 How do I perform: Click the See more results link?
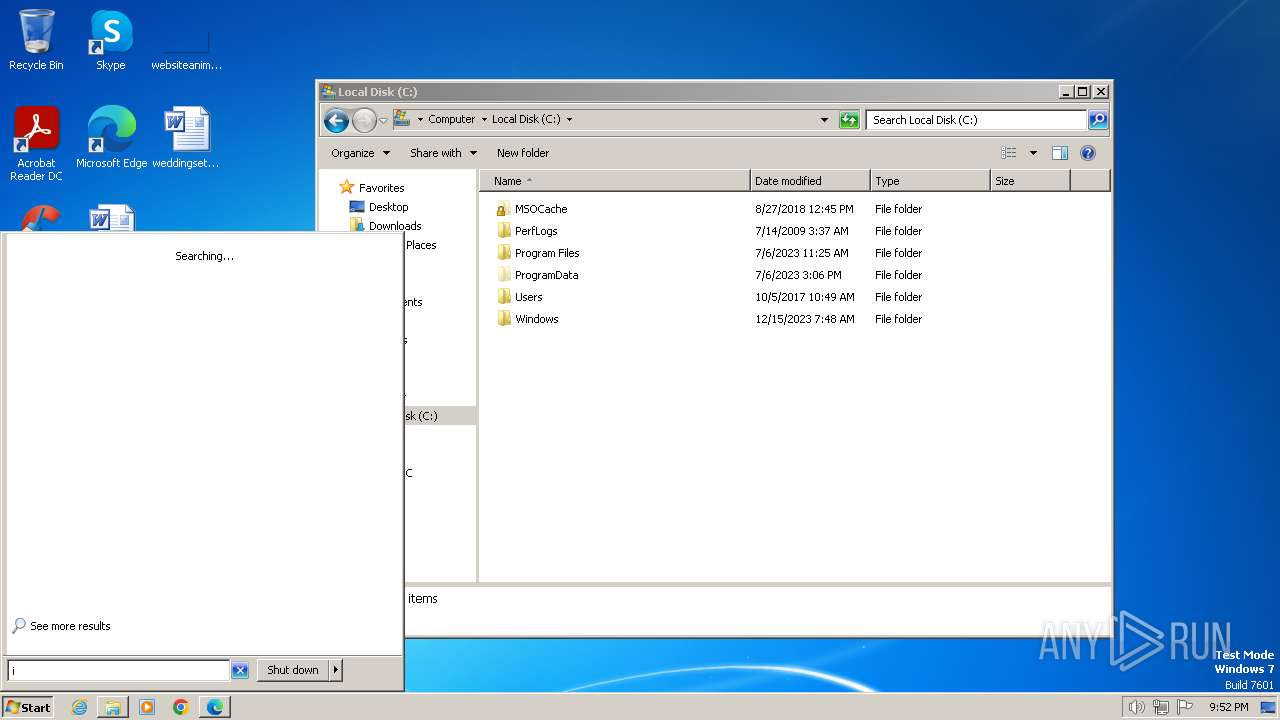[x=62, y=626]
